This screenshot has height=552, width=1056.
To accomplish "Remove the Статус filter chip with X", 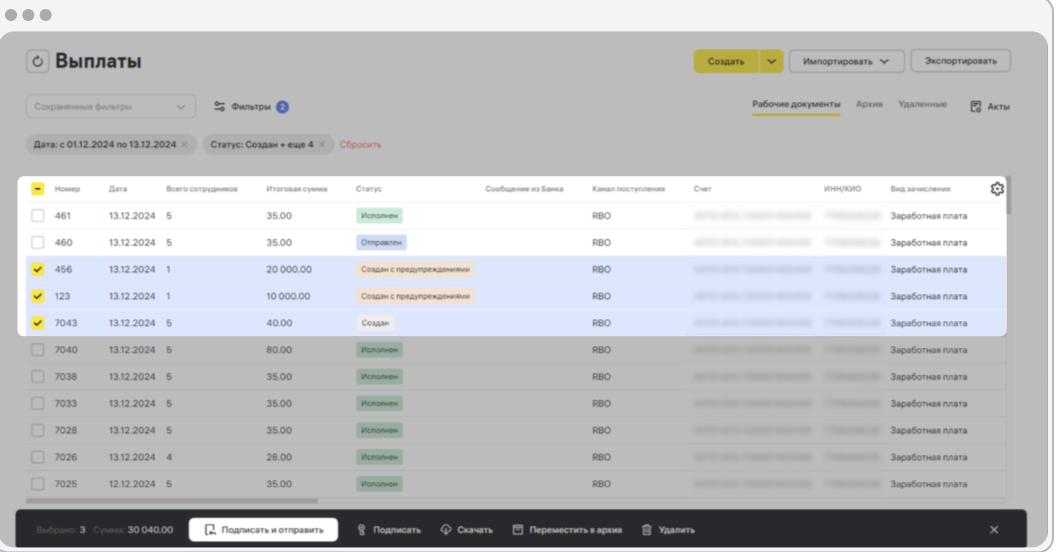I will click(x=322, y=145).
